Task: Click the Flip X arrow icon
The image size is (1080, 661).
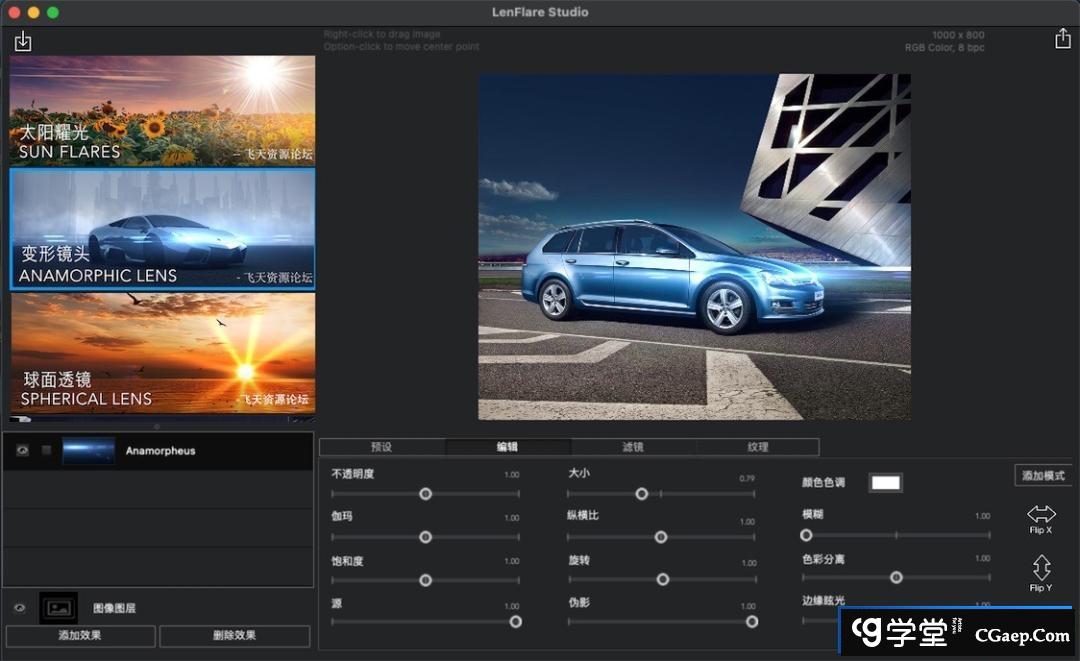Action: click(x=1041, y=514)
